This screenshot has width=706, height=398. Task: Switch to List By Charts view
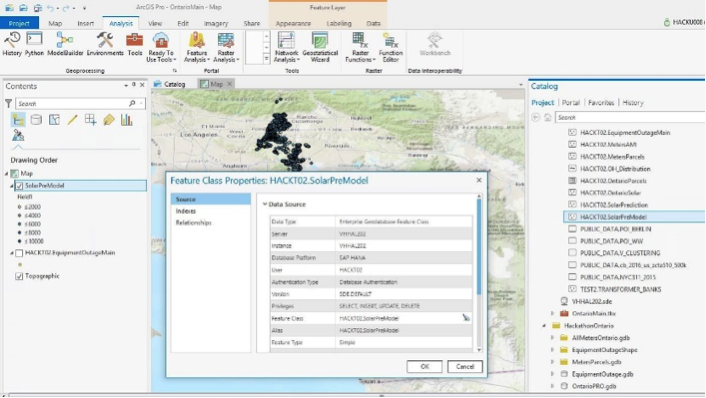pyautogui.click(x=127, y=120)
